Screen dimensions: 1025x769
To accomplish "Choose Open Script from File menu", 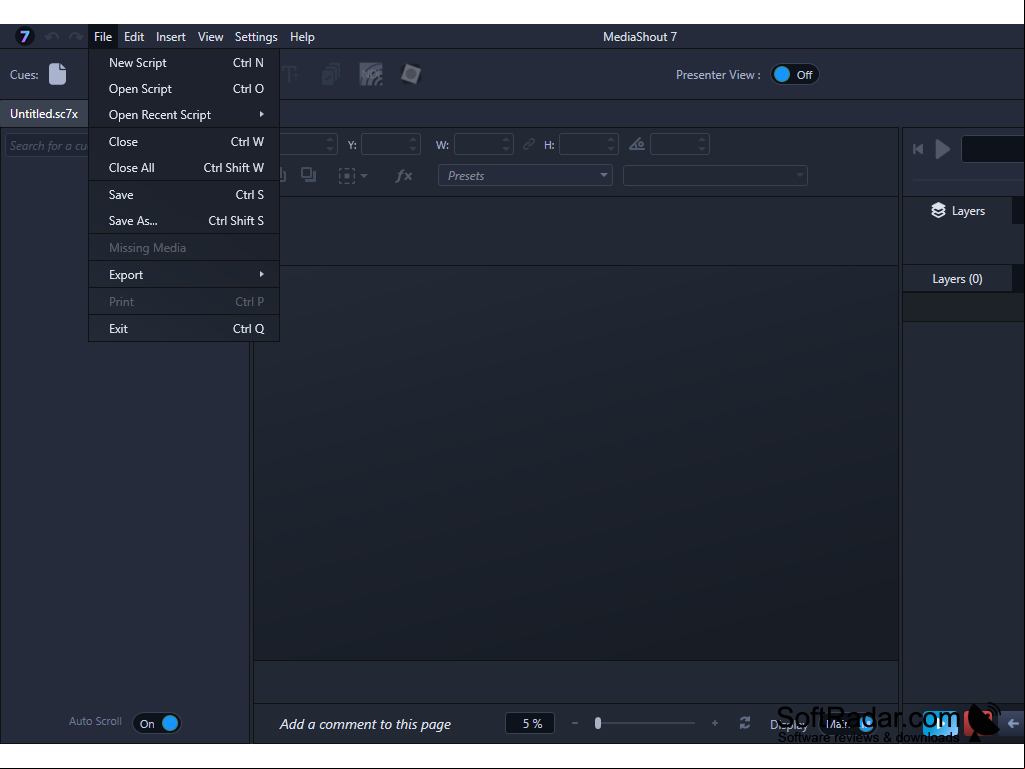I will 184,89.
